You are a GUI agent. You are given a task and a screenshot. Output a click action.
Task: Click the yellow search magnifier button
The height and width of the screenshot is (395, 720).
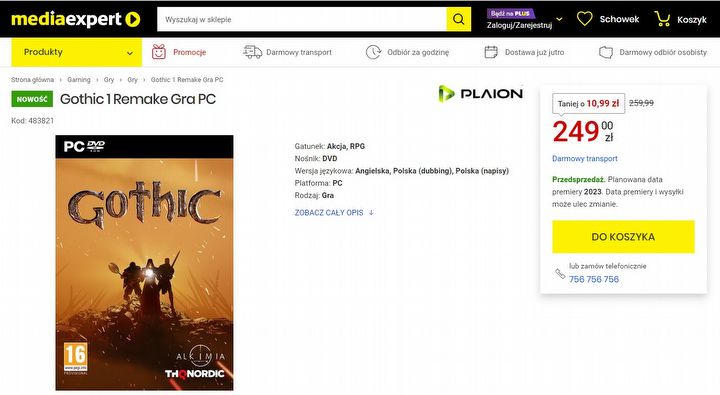(458, 19)
